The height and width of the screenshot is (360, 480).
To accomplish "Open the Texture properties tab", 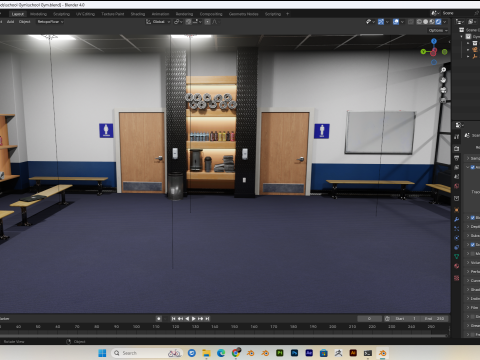I will [x=457, y=278].
